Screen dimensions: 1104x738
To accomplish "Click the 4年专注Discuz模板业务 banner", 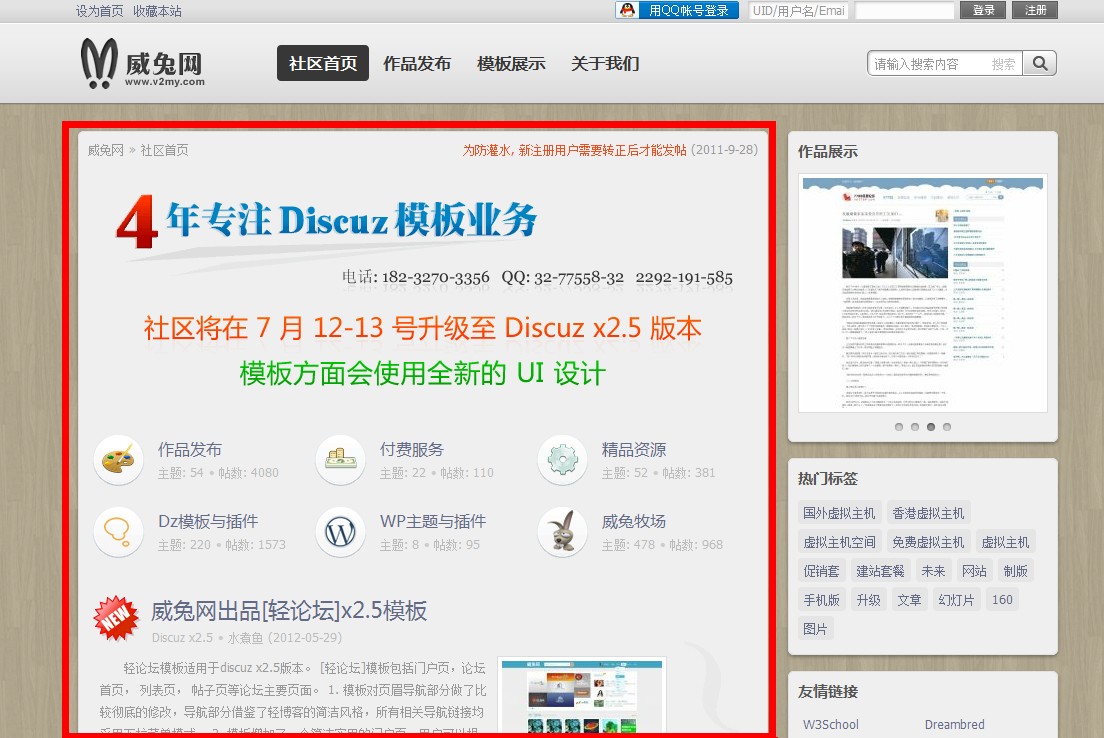I will 424,239.
